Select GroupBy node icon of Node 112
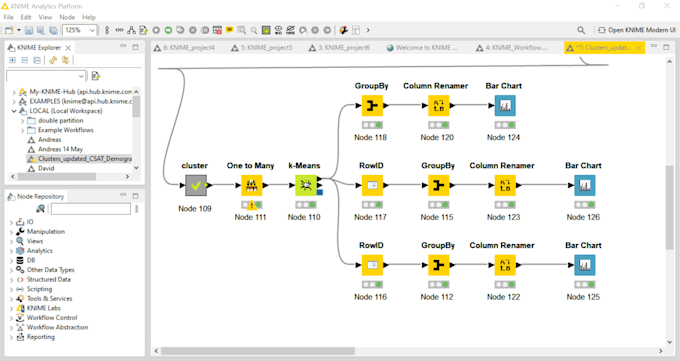 pyautogui.click(x=439, y=265)
